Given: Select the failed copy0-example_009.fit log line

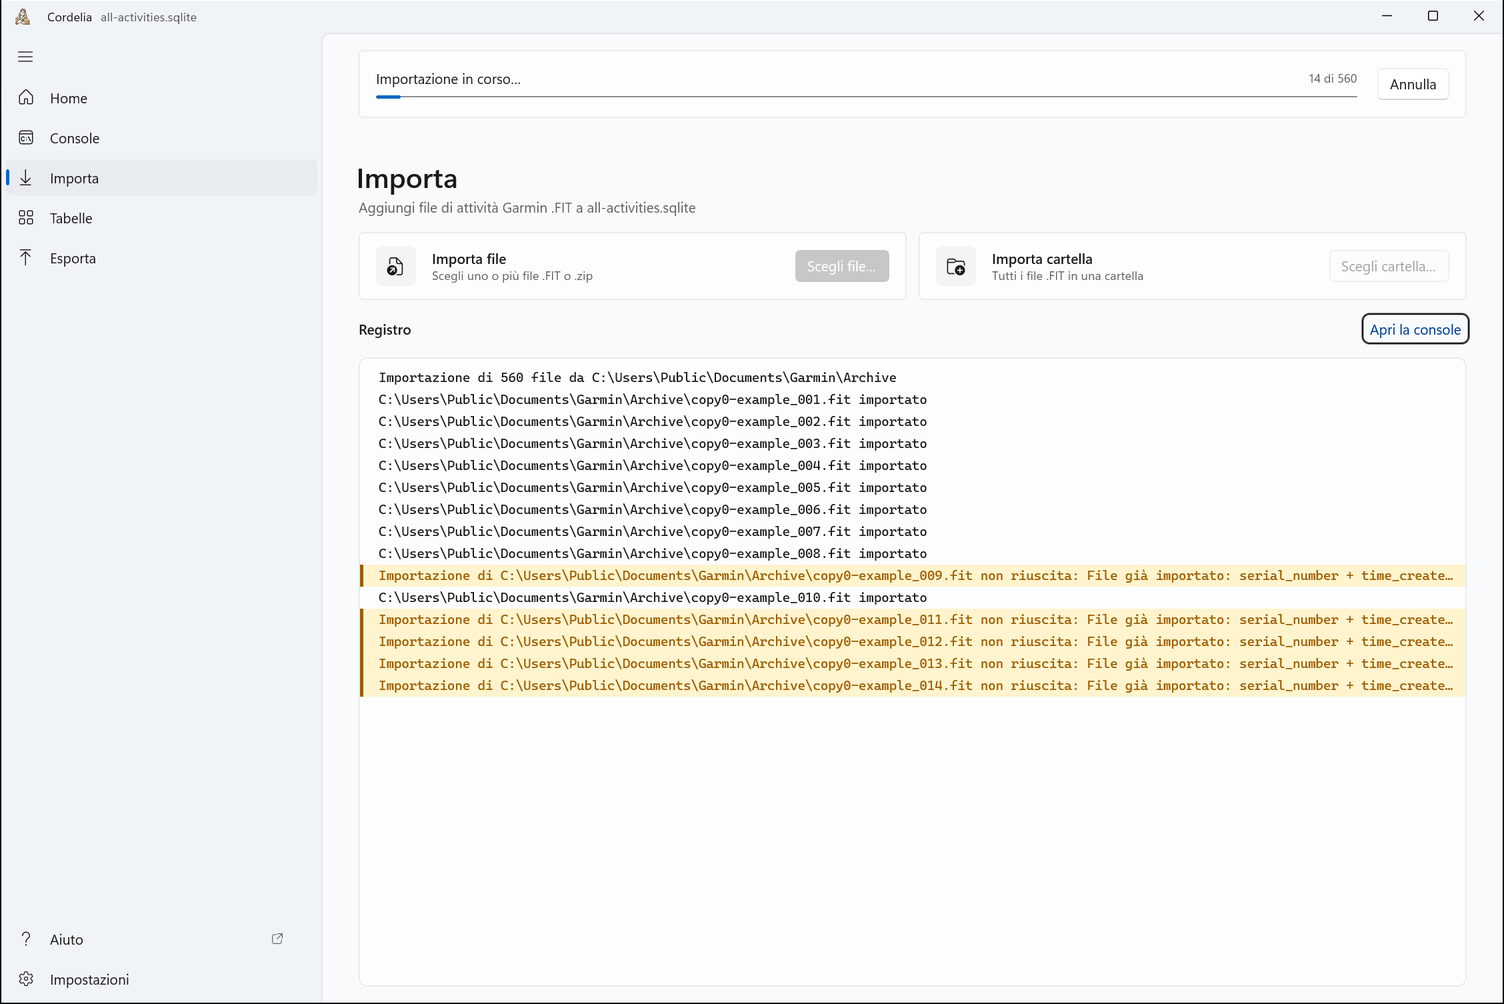Looking at the screenshot, I should click(x=913, y=575).
